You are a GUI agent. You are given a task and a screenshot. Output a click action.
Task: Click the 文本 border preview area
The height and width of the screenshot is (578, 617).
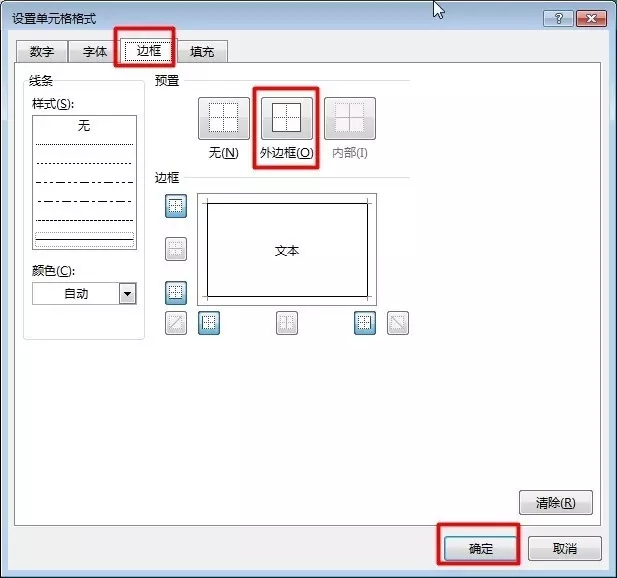(x=287, y=251)
